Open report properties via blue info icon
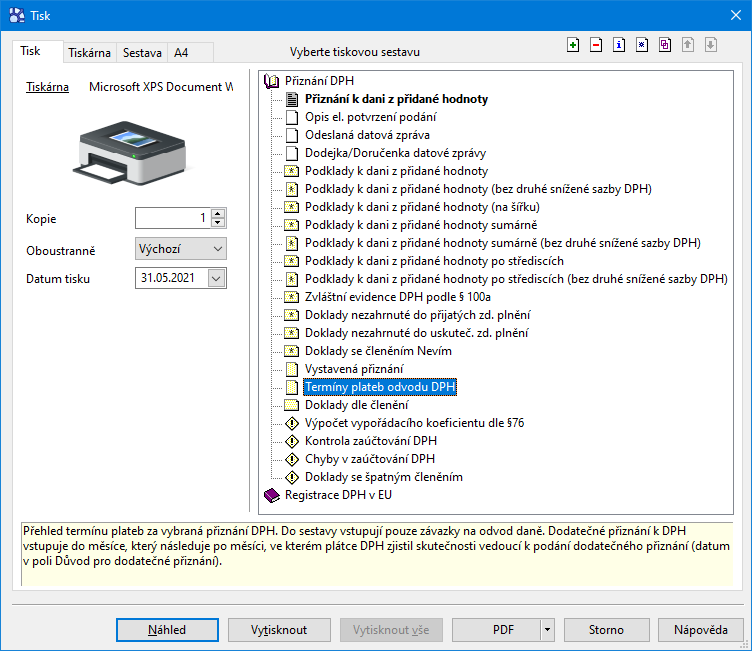 (619, 45)
